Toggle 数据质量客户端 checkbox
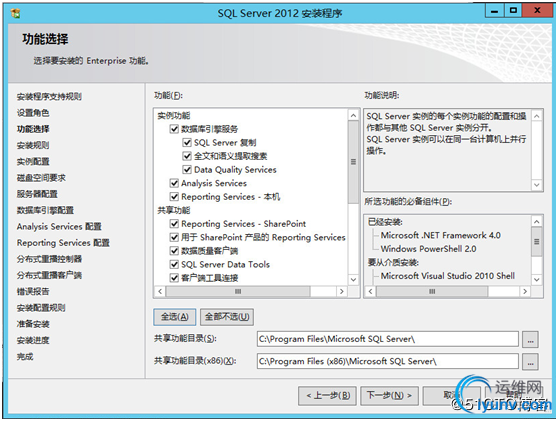Image resolution: width=558 pixels, height=421 pixels. tap(174, 251)
